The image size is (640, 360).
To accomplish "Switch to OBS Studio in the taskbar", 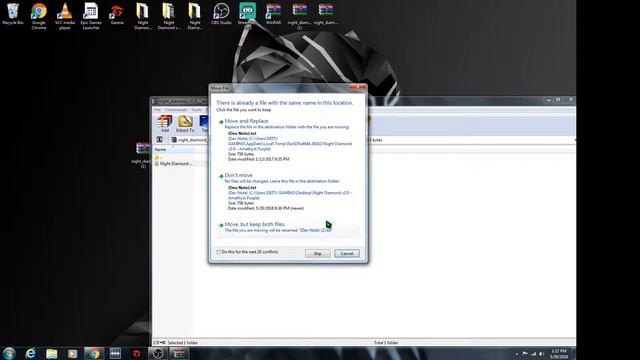I will point(158,353).
